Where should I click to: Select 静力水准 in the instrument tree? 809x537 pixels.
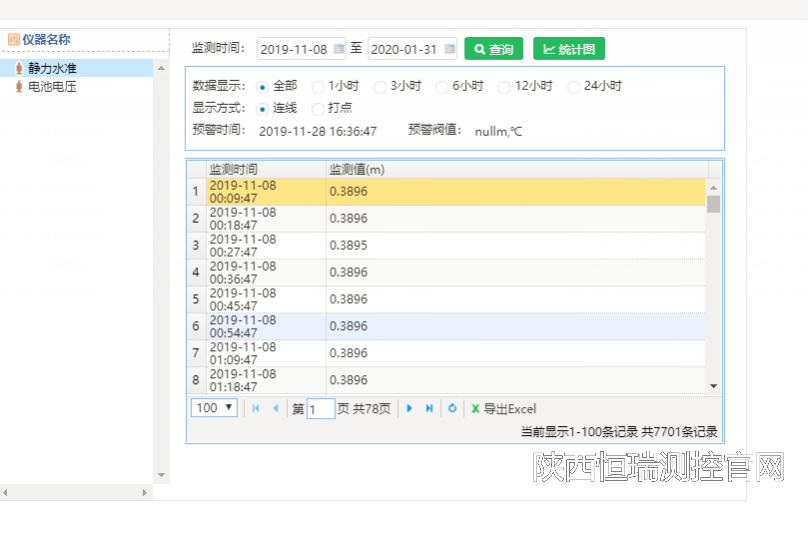click(x=52, y=68)
